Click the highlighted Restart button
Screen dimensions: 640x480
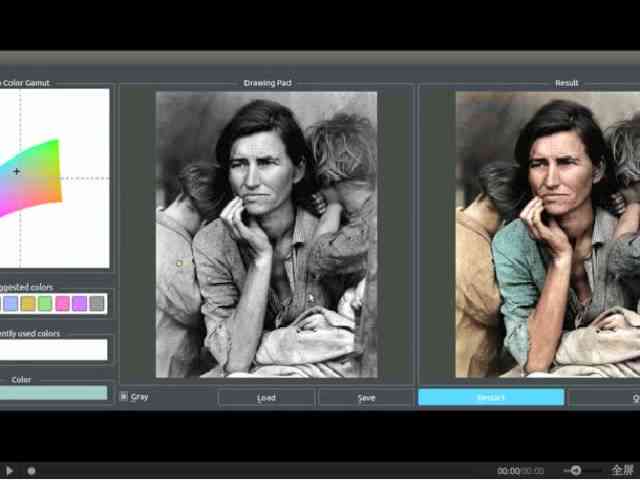pyautogui.click(x=491, y=397)
